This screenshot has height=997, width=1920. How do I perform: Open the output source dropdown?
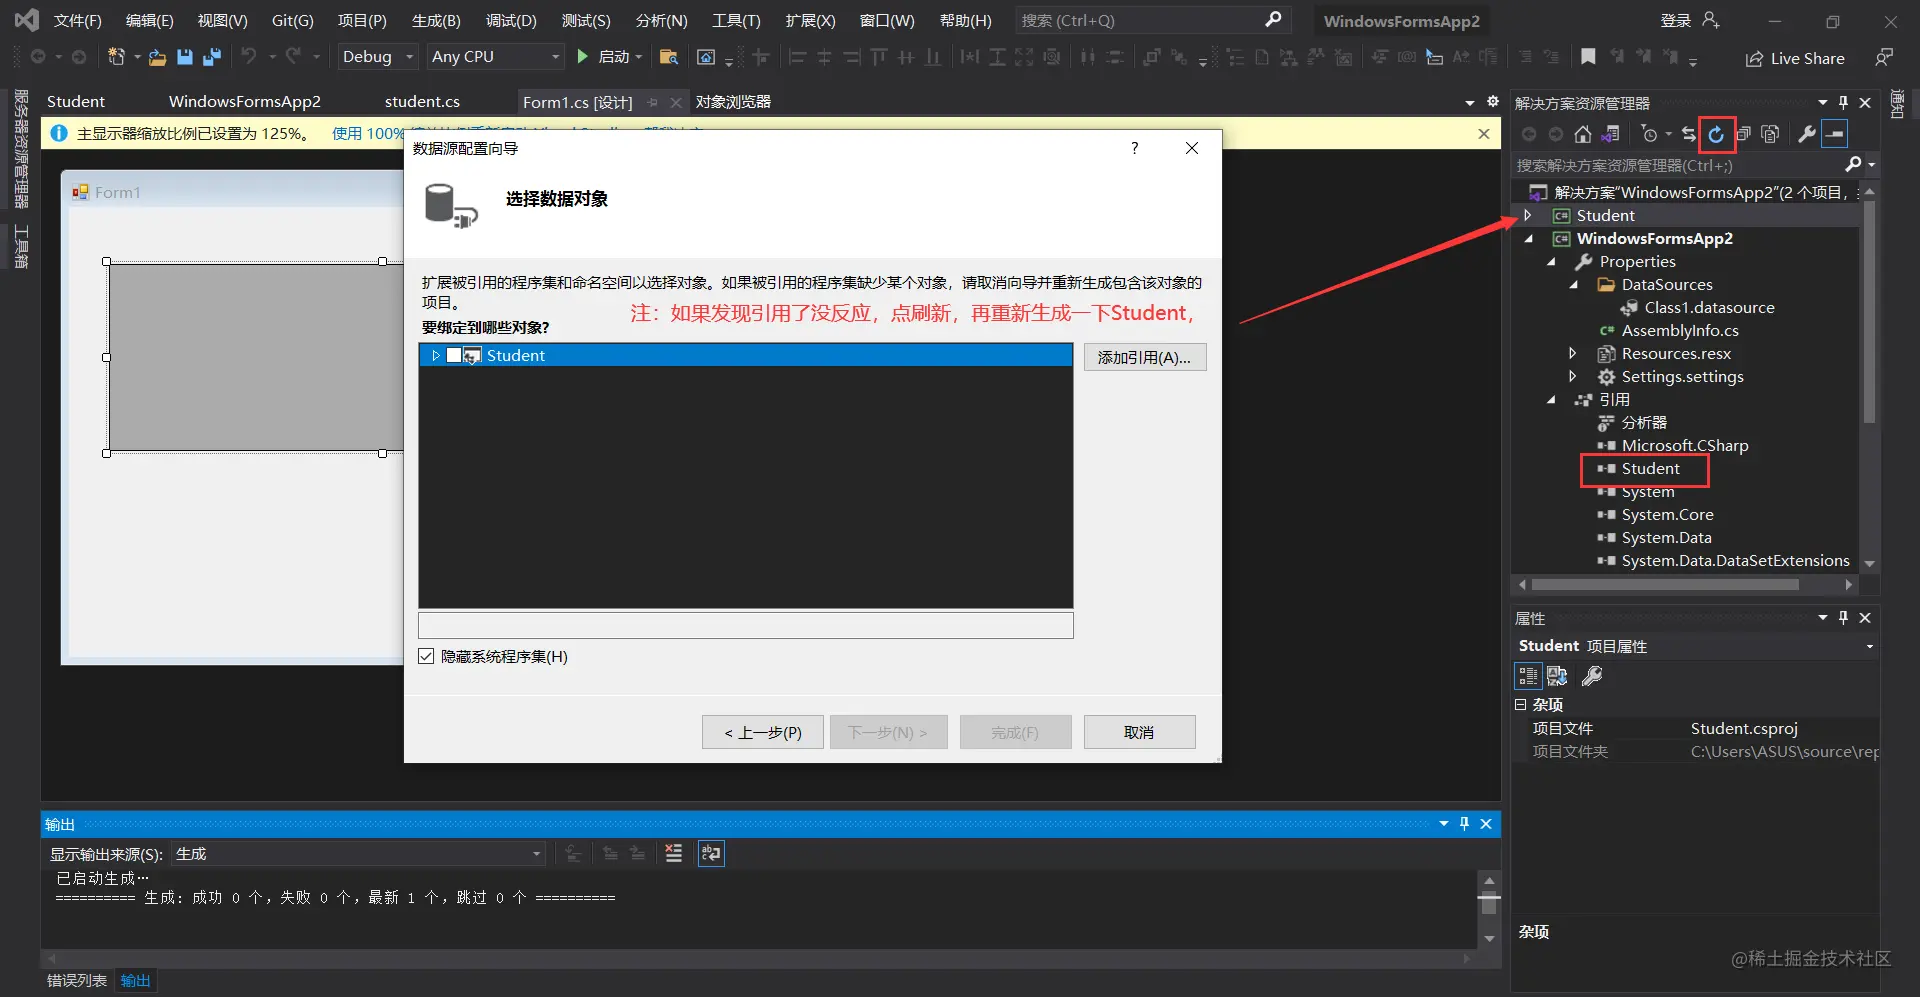tap(358, 853)
